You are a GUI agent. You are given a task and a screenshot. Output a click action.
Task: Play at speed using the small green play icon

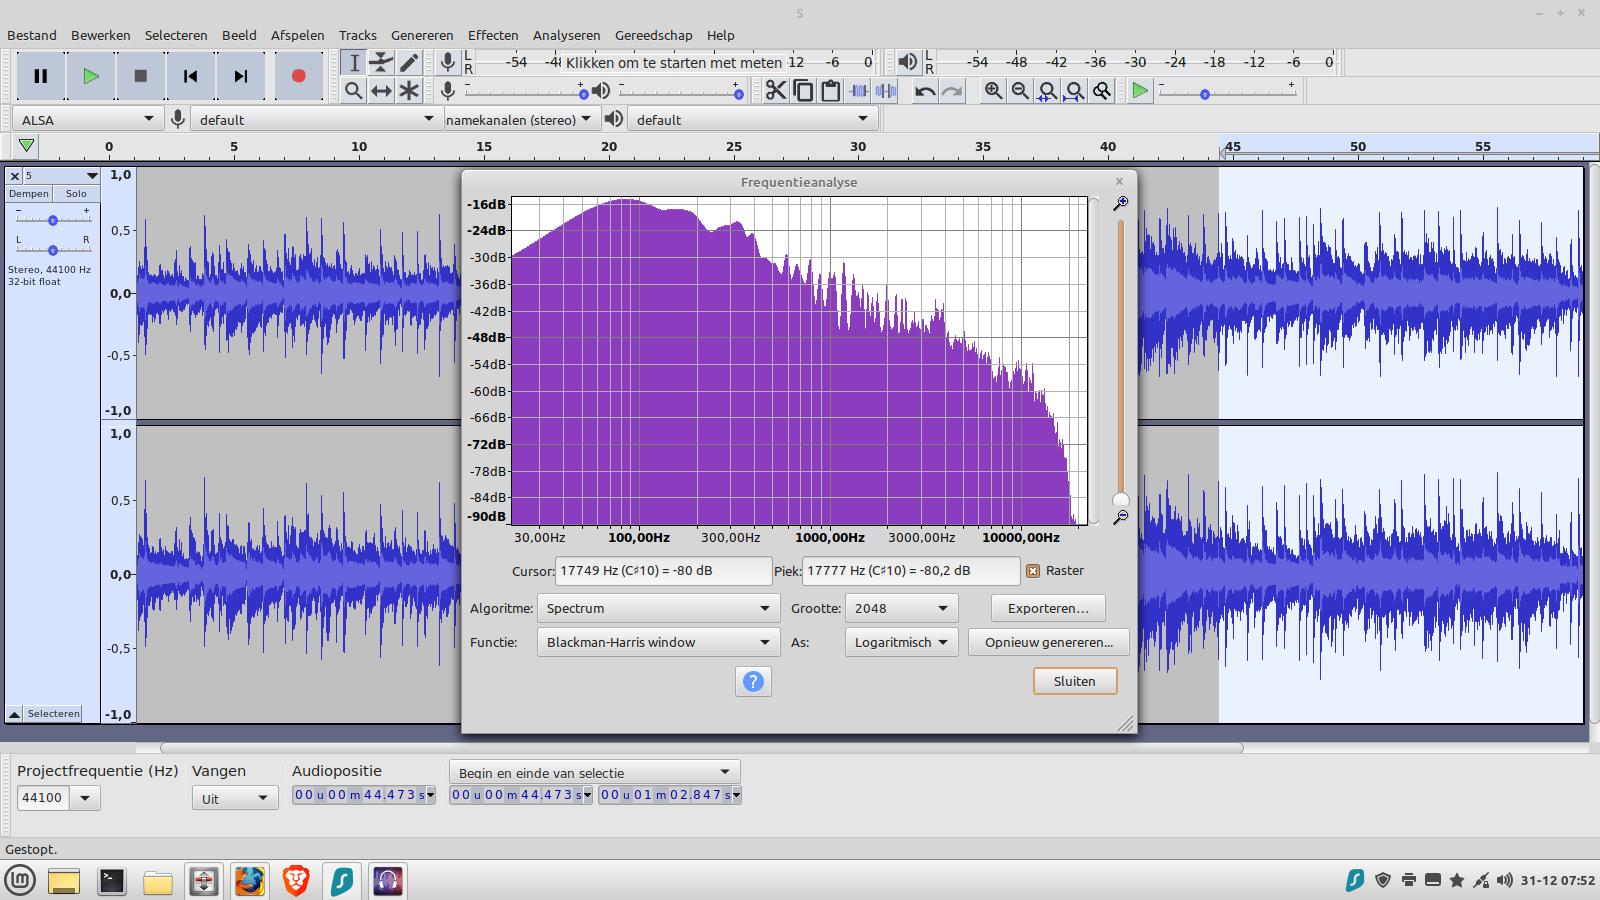pos(1140,91)
